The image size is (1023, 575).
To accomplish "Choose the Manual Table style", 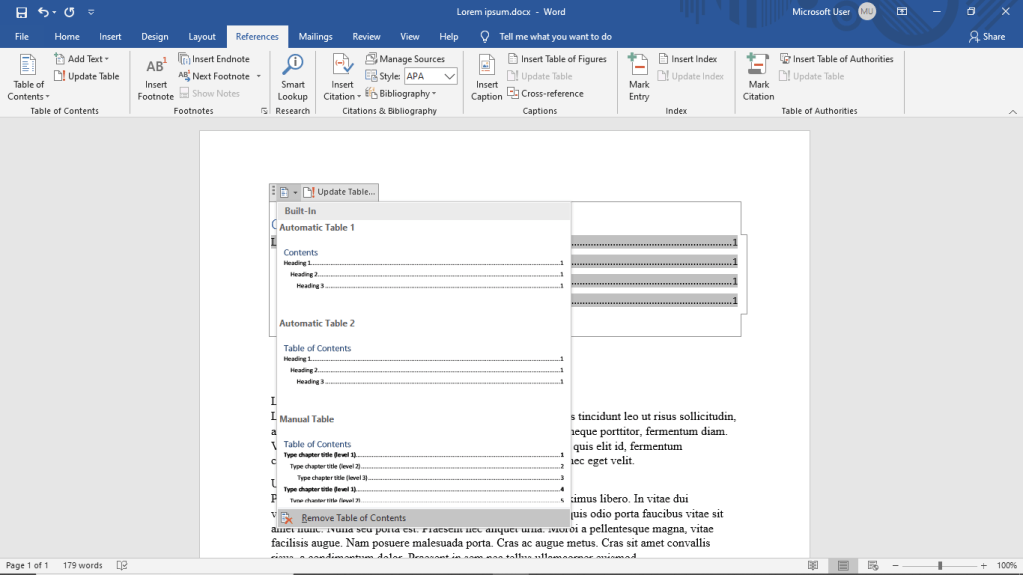I will click(x=423, y=459).
